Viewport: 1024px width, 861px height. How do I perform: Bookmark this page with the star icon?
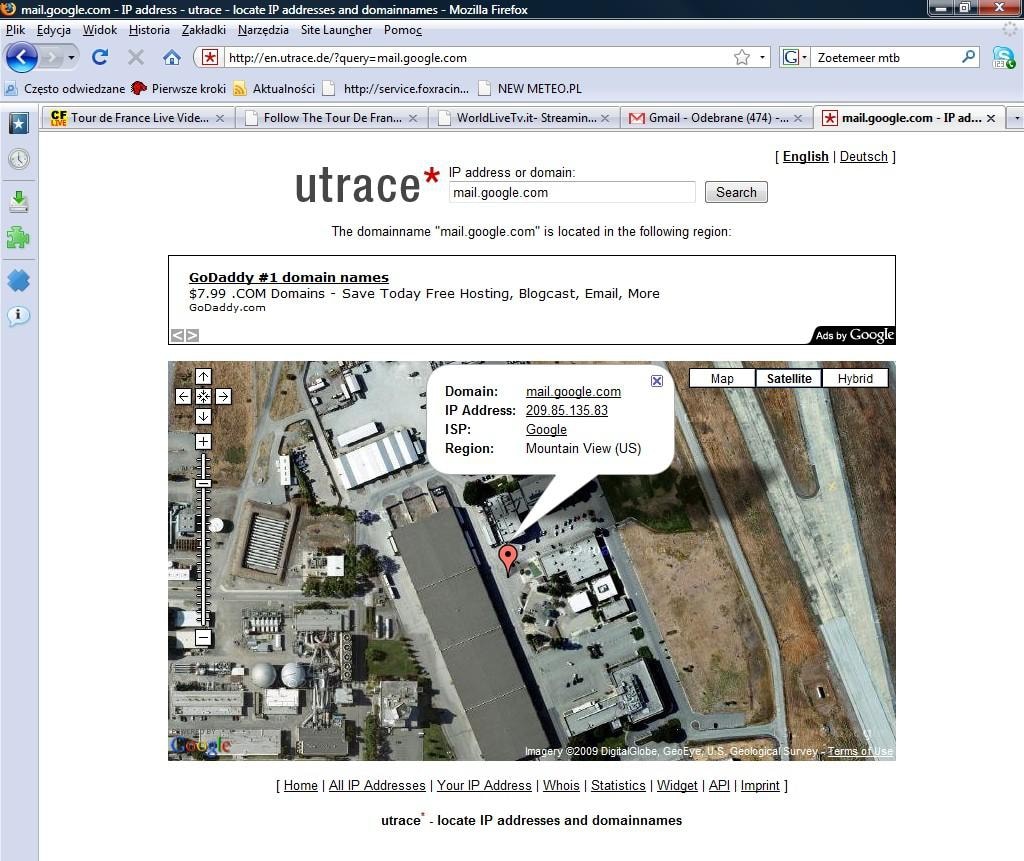pos(742,57)
